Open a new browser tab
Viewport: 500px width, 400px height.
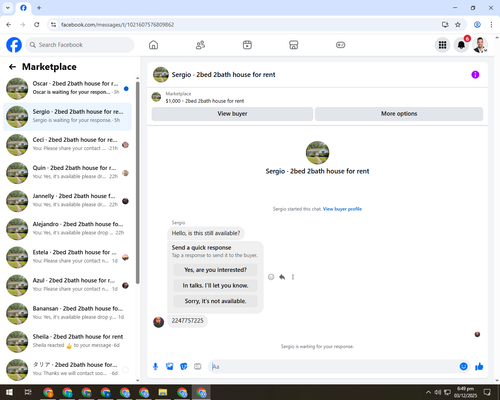39,8
